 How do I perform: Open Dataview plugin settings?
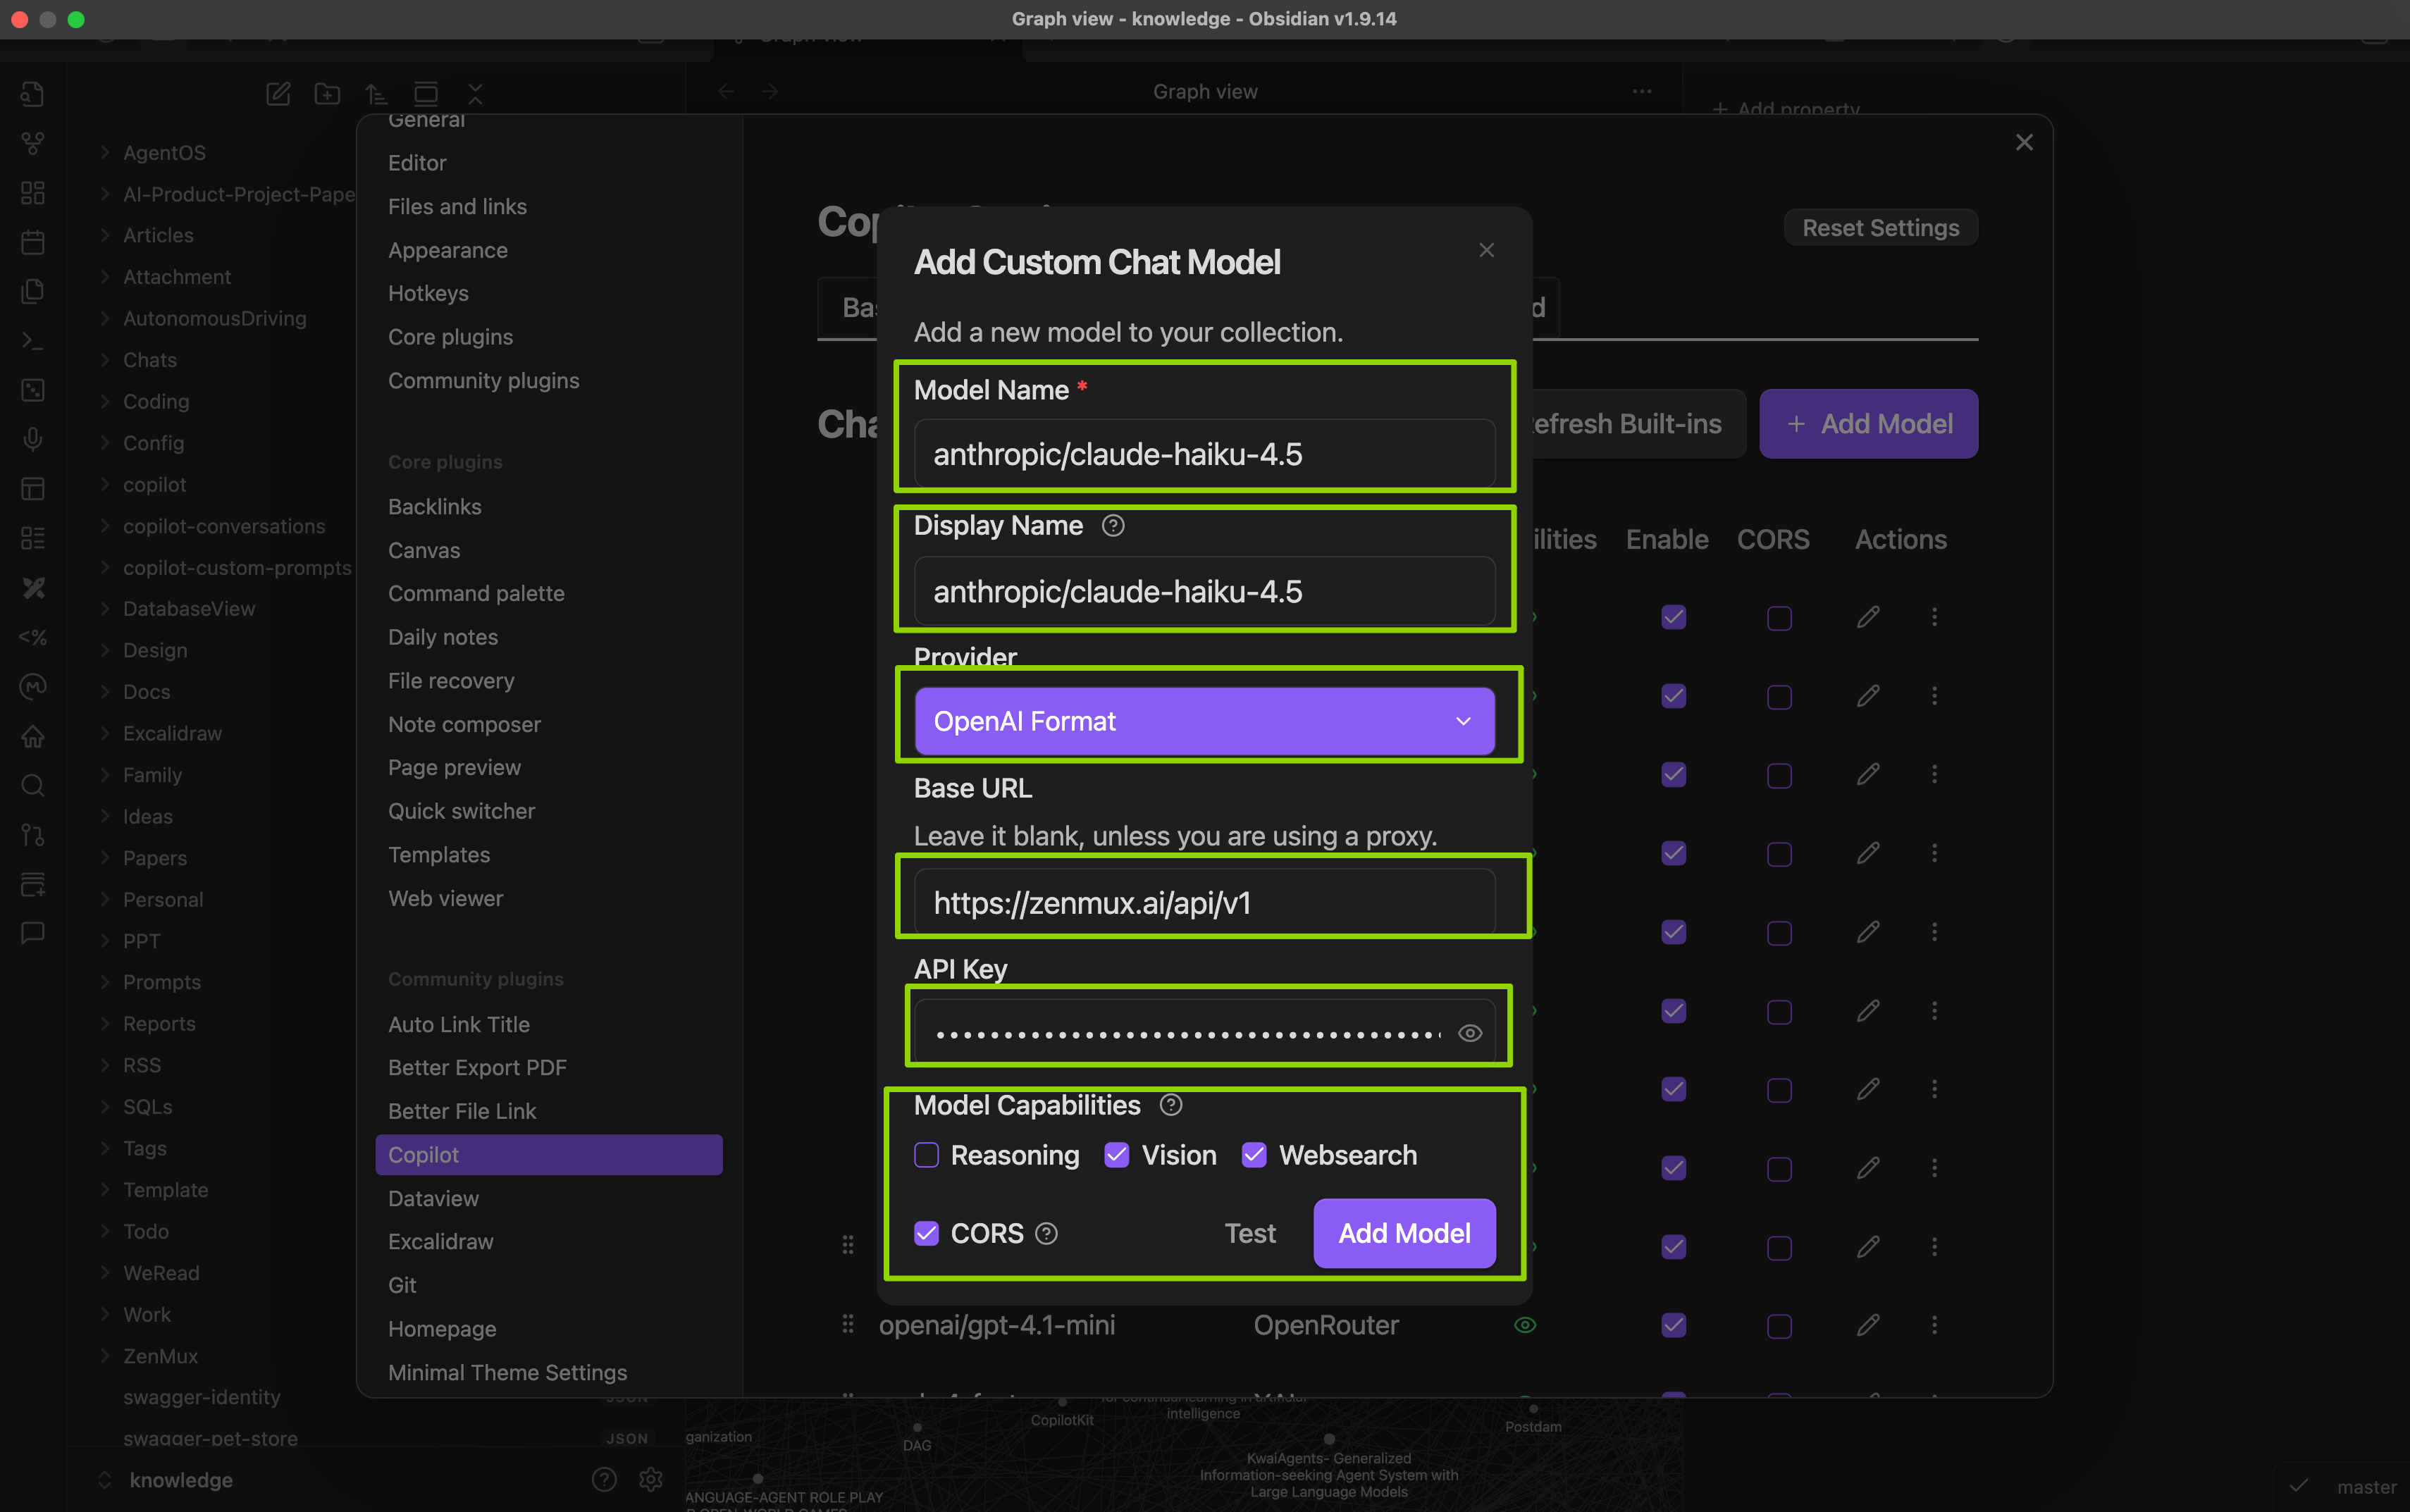433,1198
